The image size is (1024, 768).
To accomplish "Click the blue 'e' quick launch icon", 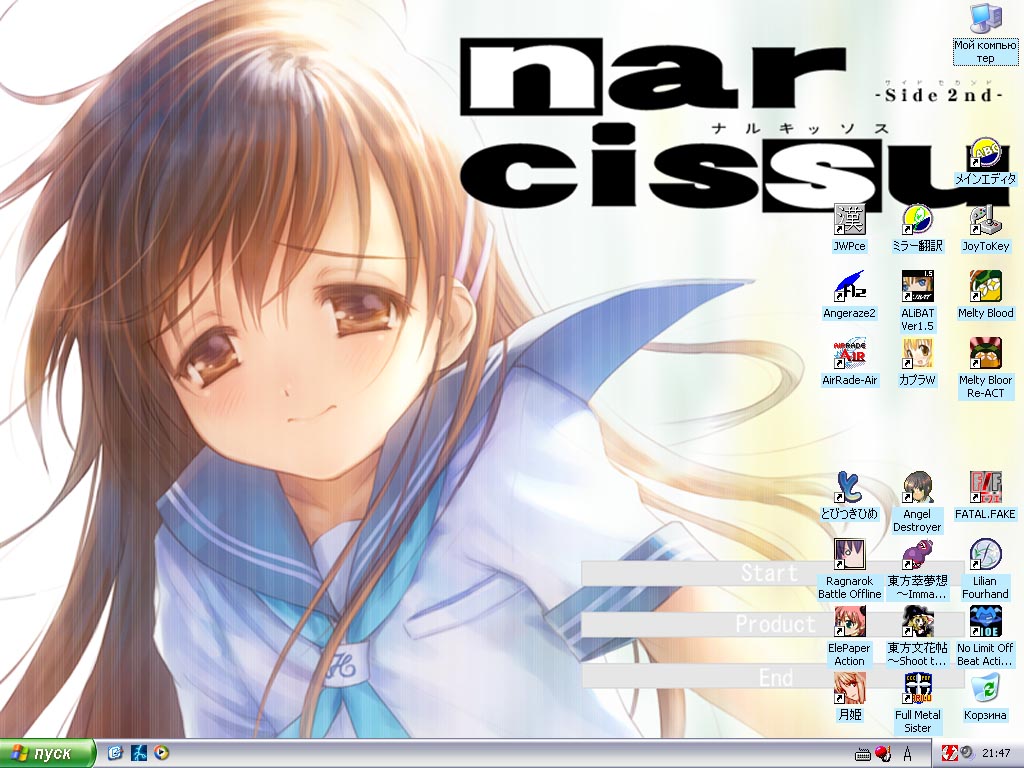I will [116, 754].
